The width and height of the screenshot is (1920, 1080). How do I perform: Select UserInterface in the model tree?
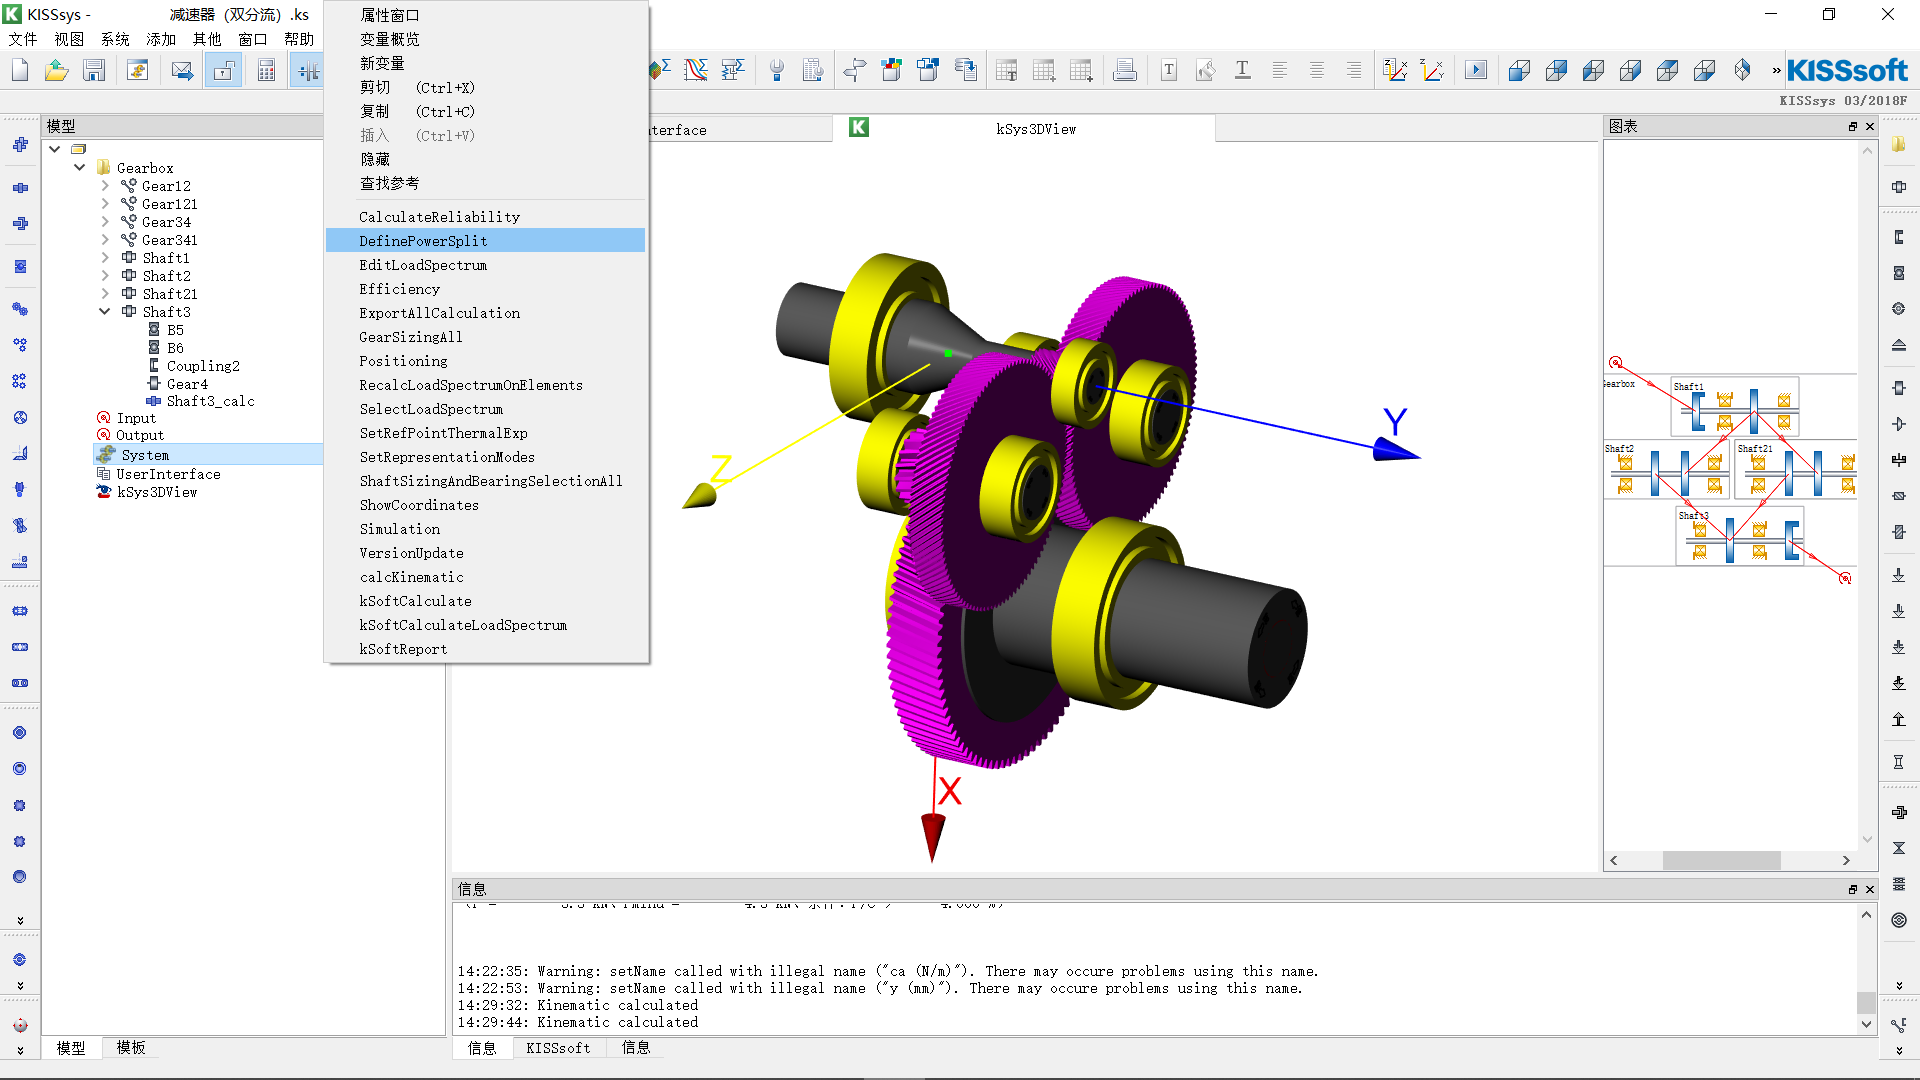[x=168, y=474]
